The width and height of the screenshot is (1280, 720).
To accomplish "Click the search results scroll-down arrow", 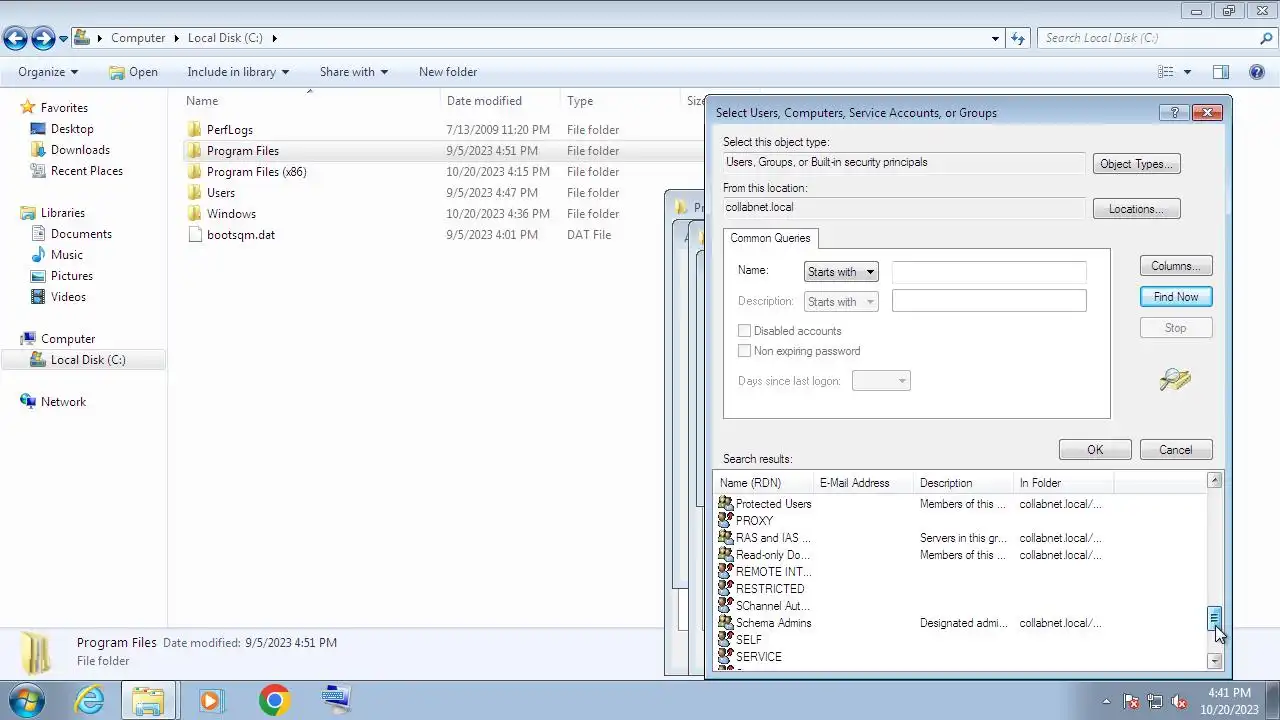I will click(x=1215, y=661).
